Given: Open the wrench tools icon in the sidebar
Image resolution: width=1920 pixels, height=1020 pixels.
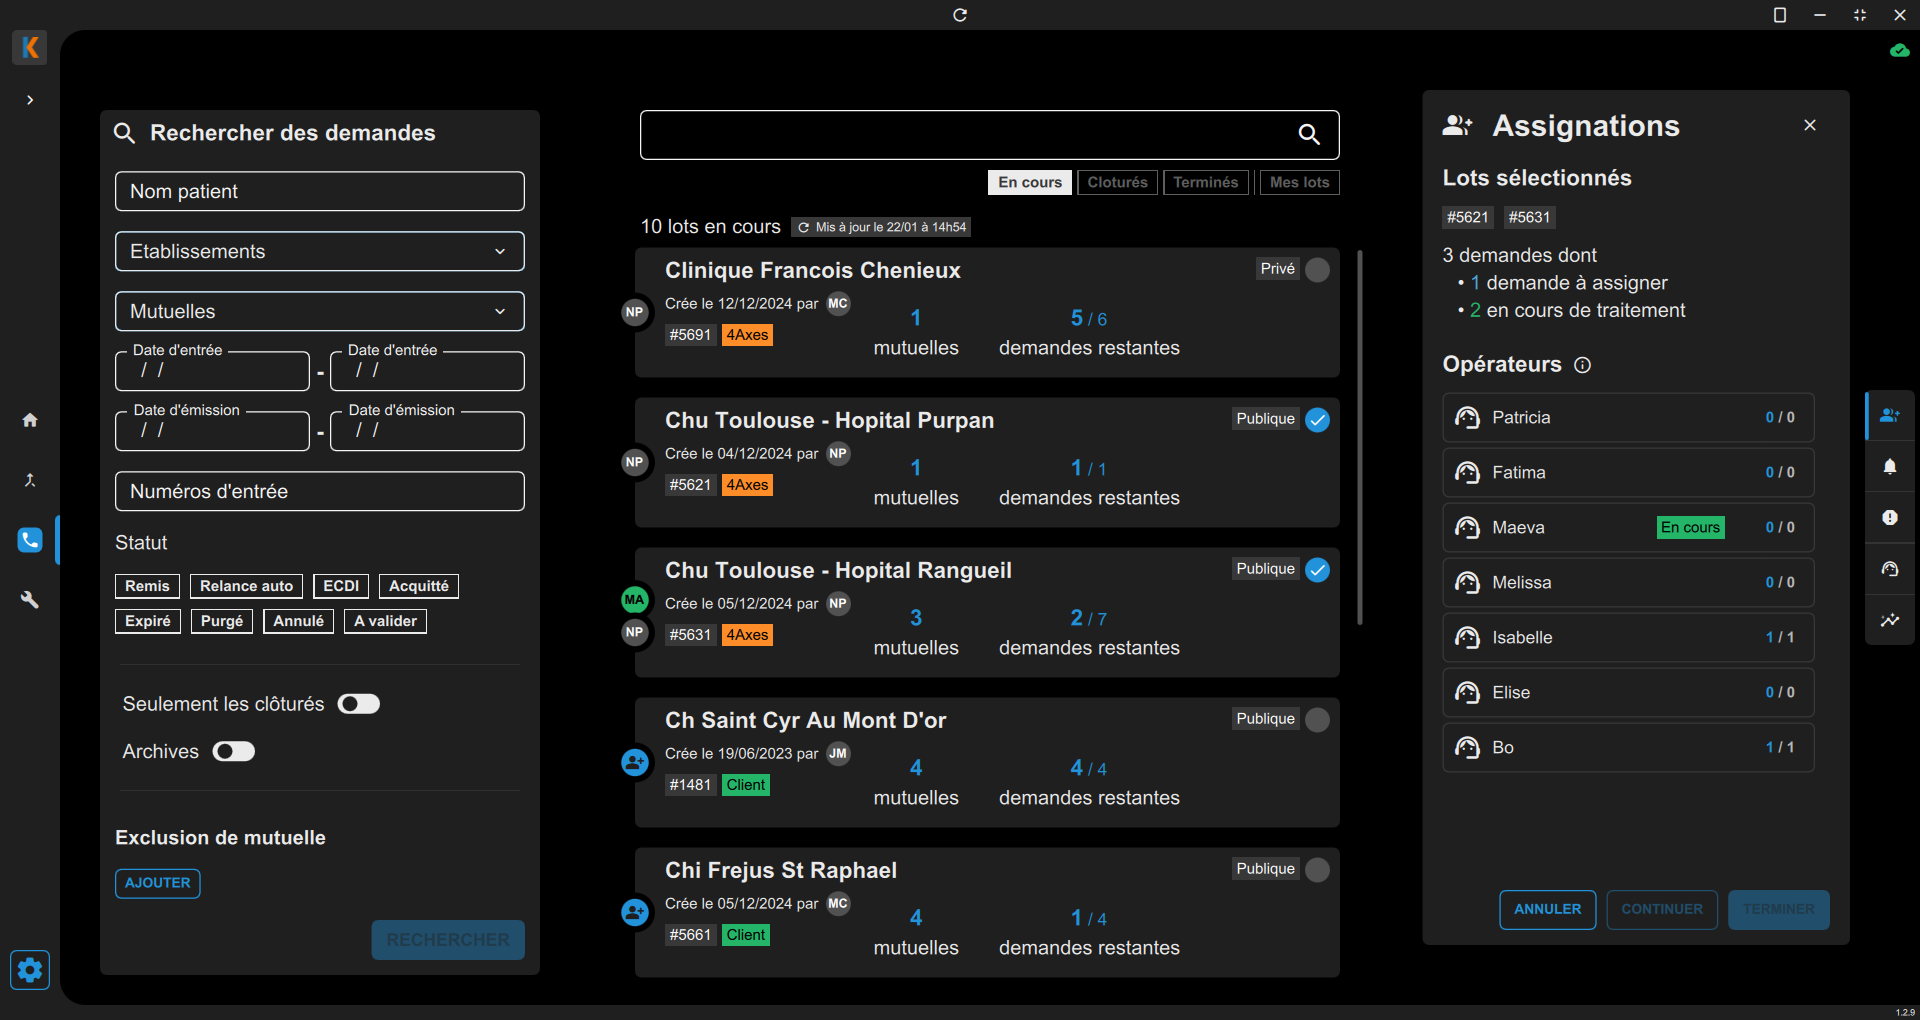Looking at the screenshot, I should [30, 600].
